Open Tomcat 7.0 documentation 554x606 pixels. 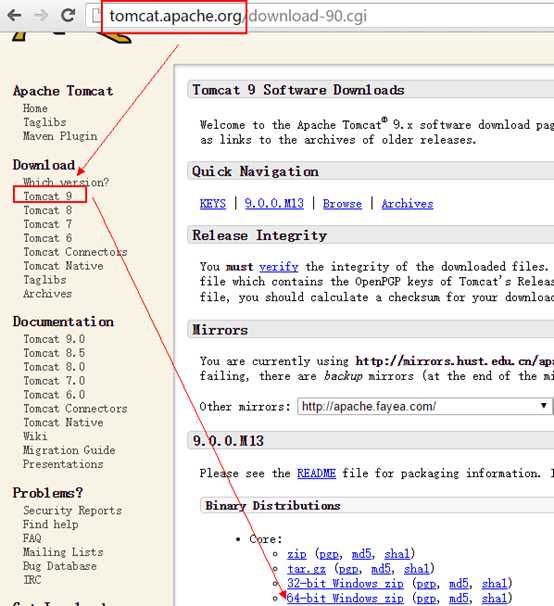tap(54, 381)
